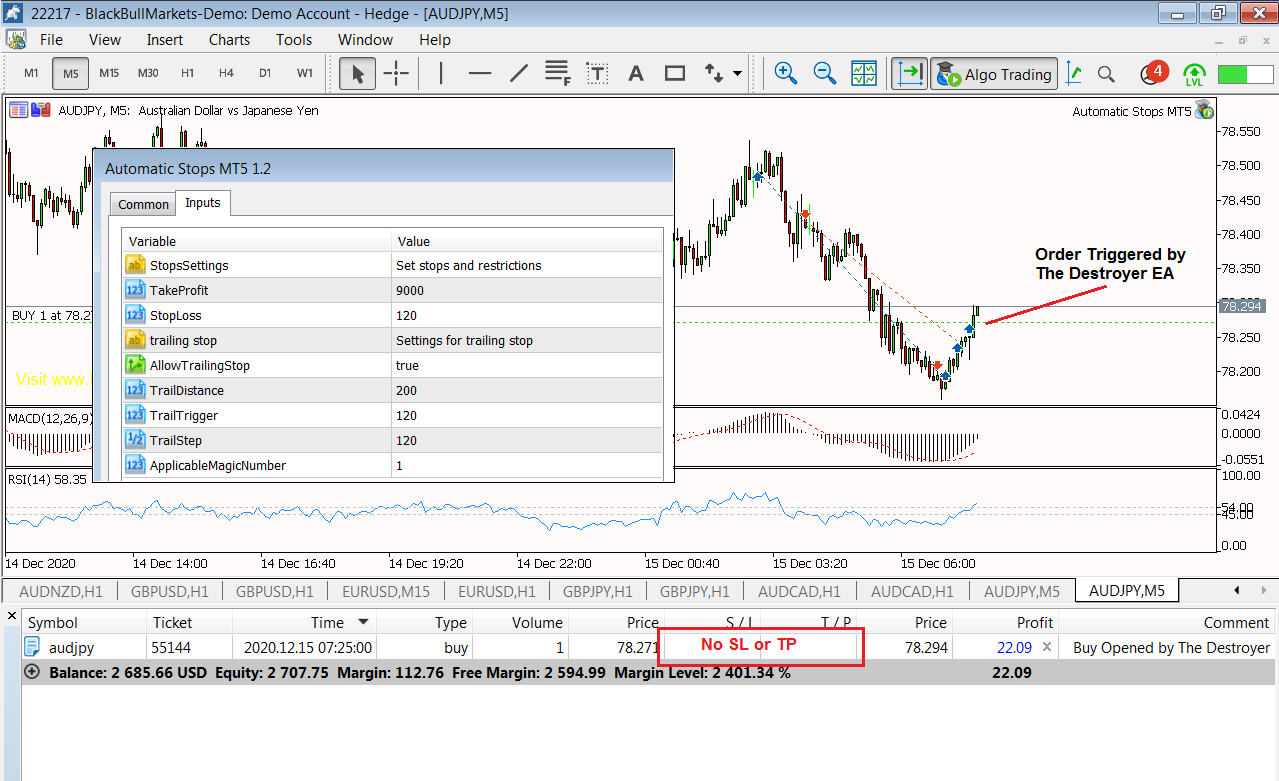Image resolution: width=1279 pixels, height=781 pixels.
Task: Open the arrow objects dropdown arrow
Action: (737, 73)
